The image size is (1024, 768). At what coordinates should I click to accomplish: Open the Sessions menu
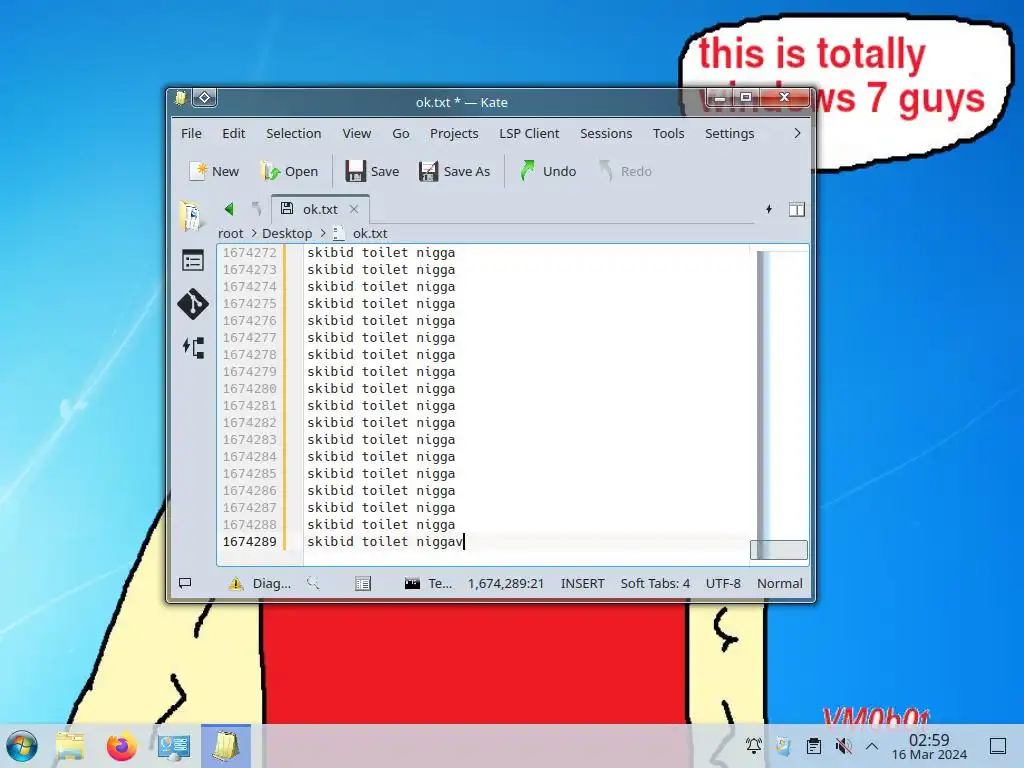pos(606,133)
